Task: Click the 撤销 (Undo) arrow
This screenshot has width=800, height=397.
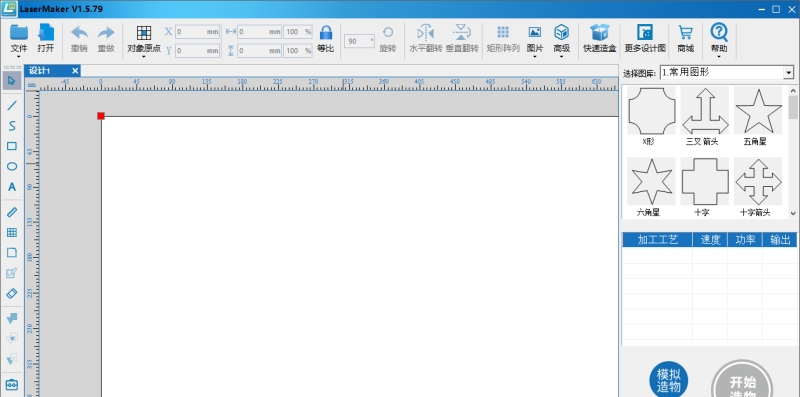Action: coord(79,33)
